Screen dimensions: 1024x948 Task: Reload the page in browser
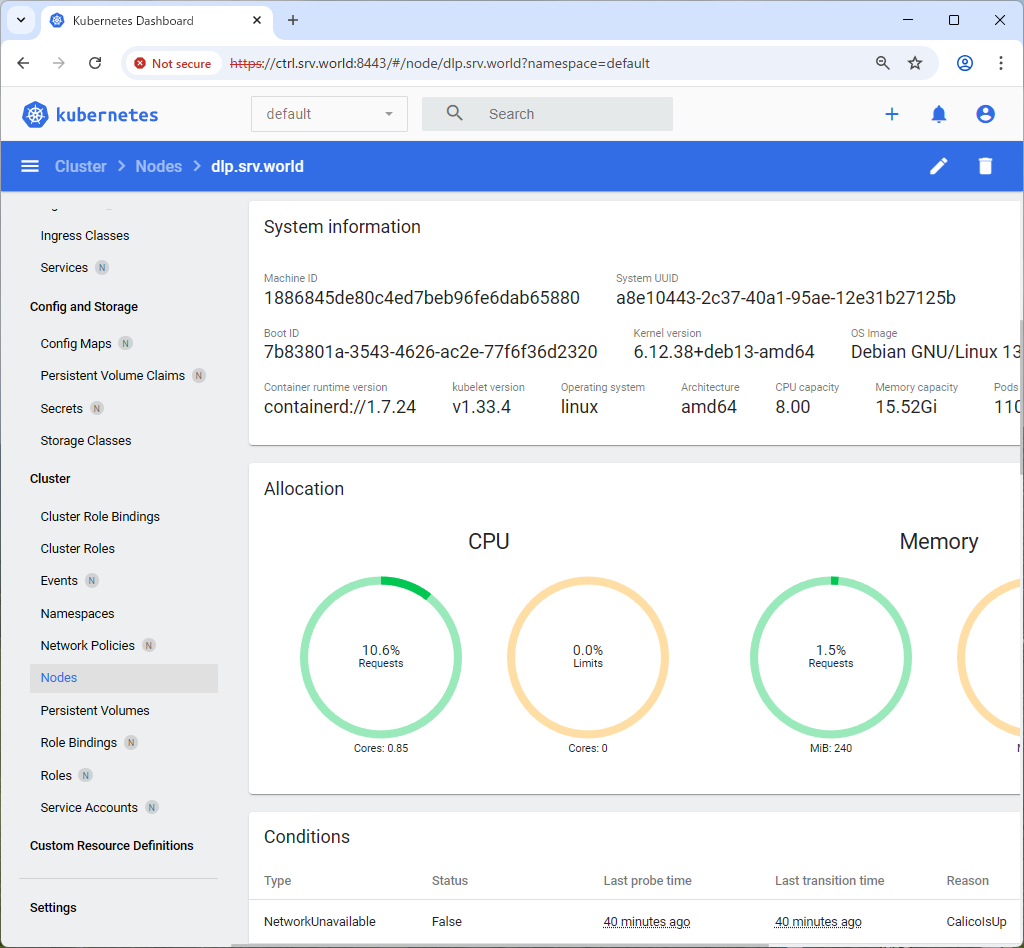click(x=95, y=63)
